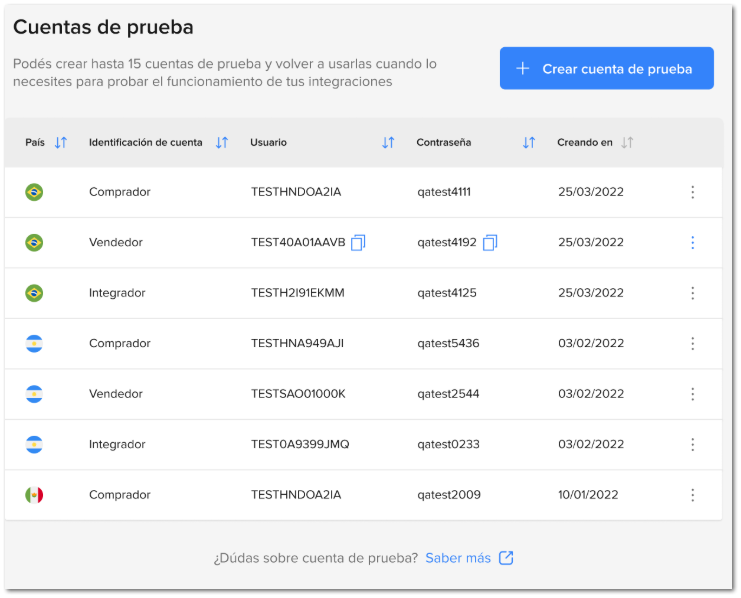
Task: Click the qatest5436 password cell
Action: (x=448, y=343)
